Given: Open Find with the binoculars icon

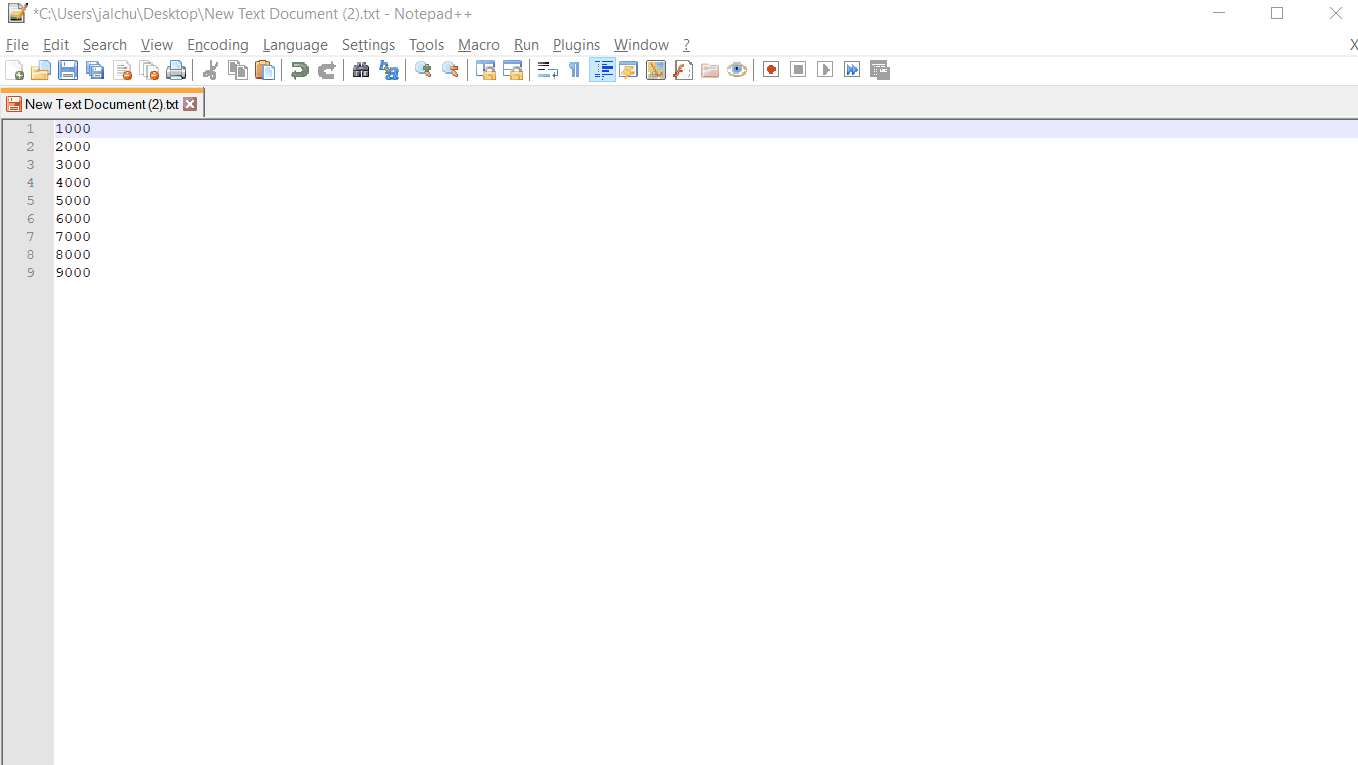Looking at the screenshot, I should 362,70.
